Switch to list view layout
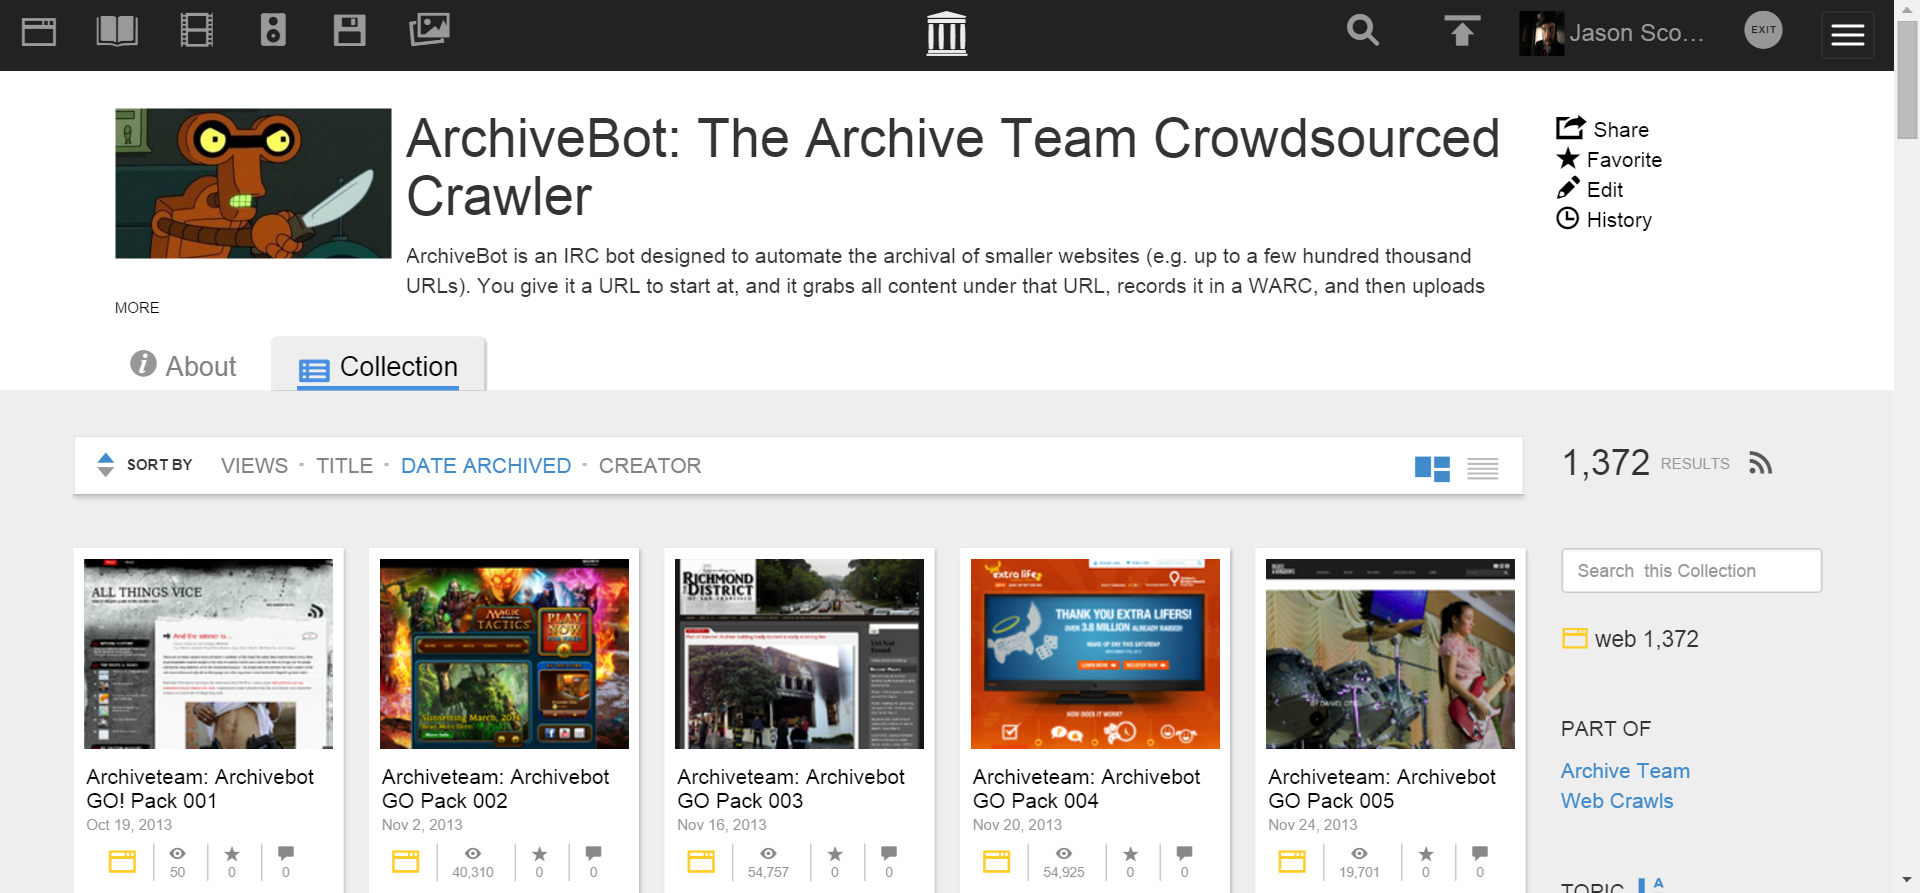This screenshot has height=893, width=1920. click(1482, 468)
